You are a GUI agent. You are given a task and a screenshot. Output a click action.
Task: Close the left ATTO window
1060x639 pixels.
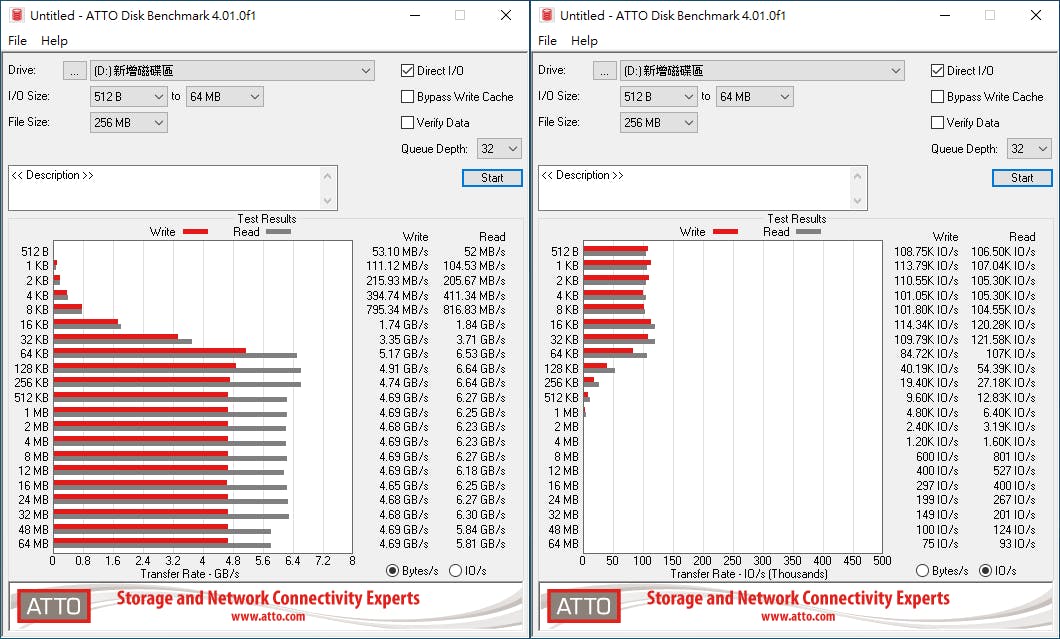tap(506, 15)
